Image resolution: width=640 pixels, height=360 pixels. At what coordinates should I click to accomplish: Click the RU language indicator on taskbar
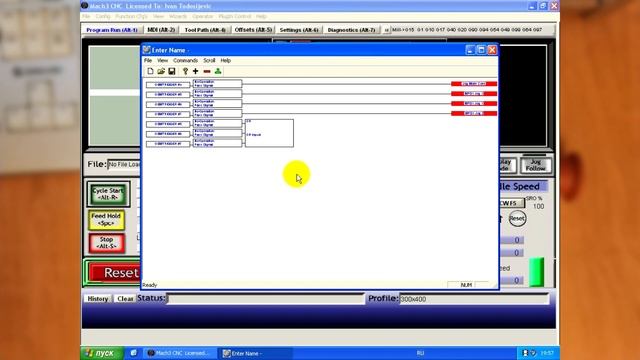coord(420,353)
